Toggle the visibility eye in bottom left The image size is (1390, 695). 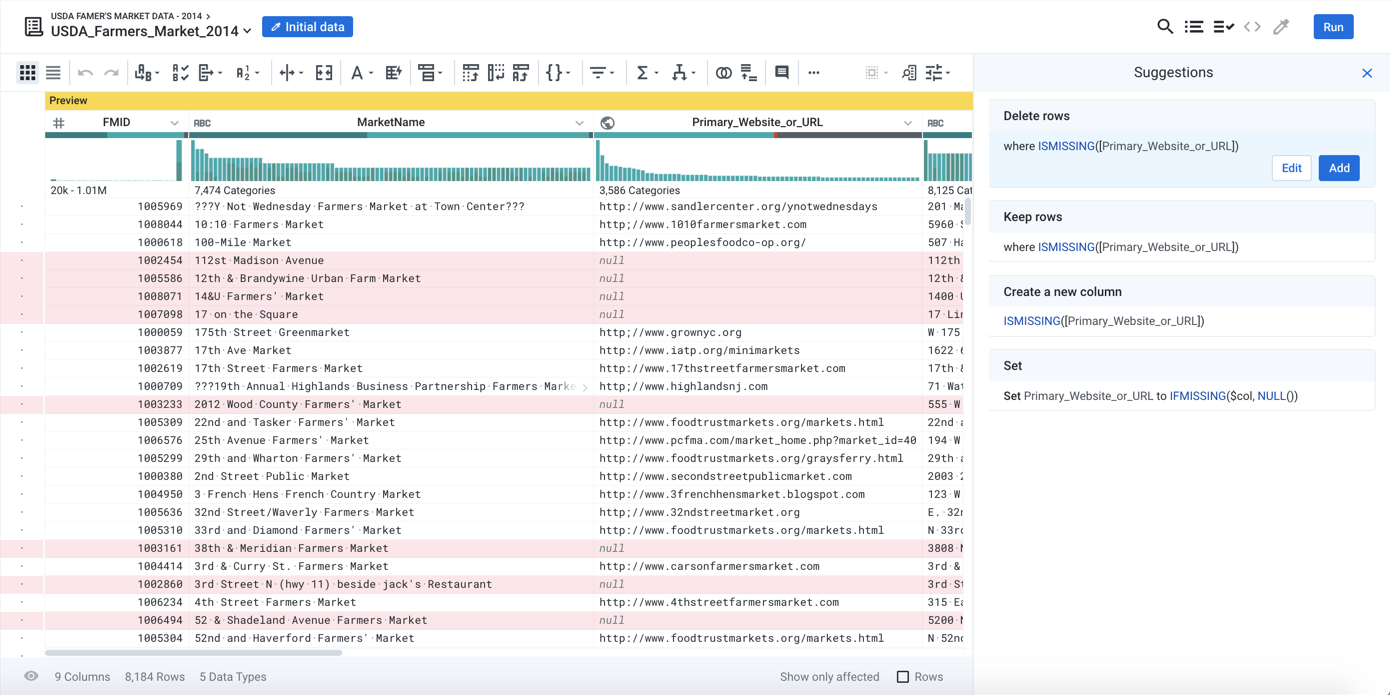31,677
